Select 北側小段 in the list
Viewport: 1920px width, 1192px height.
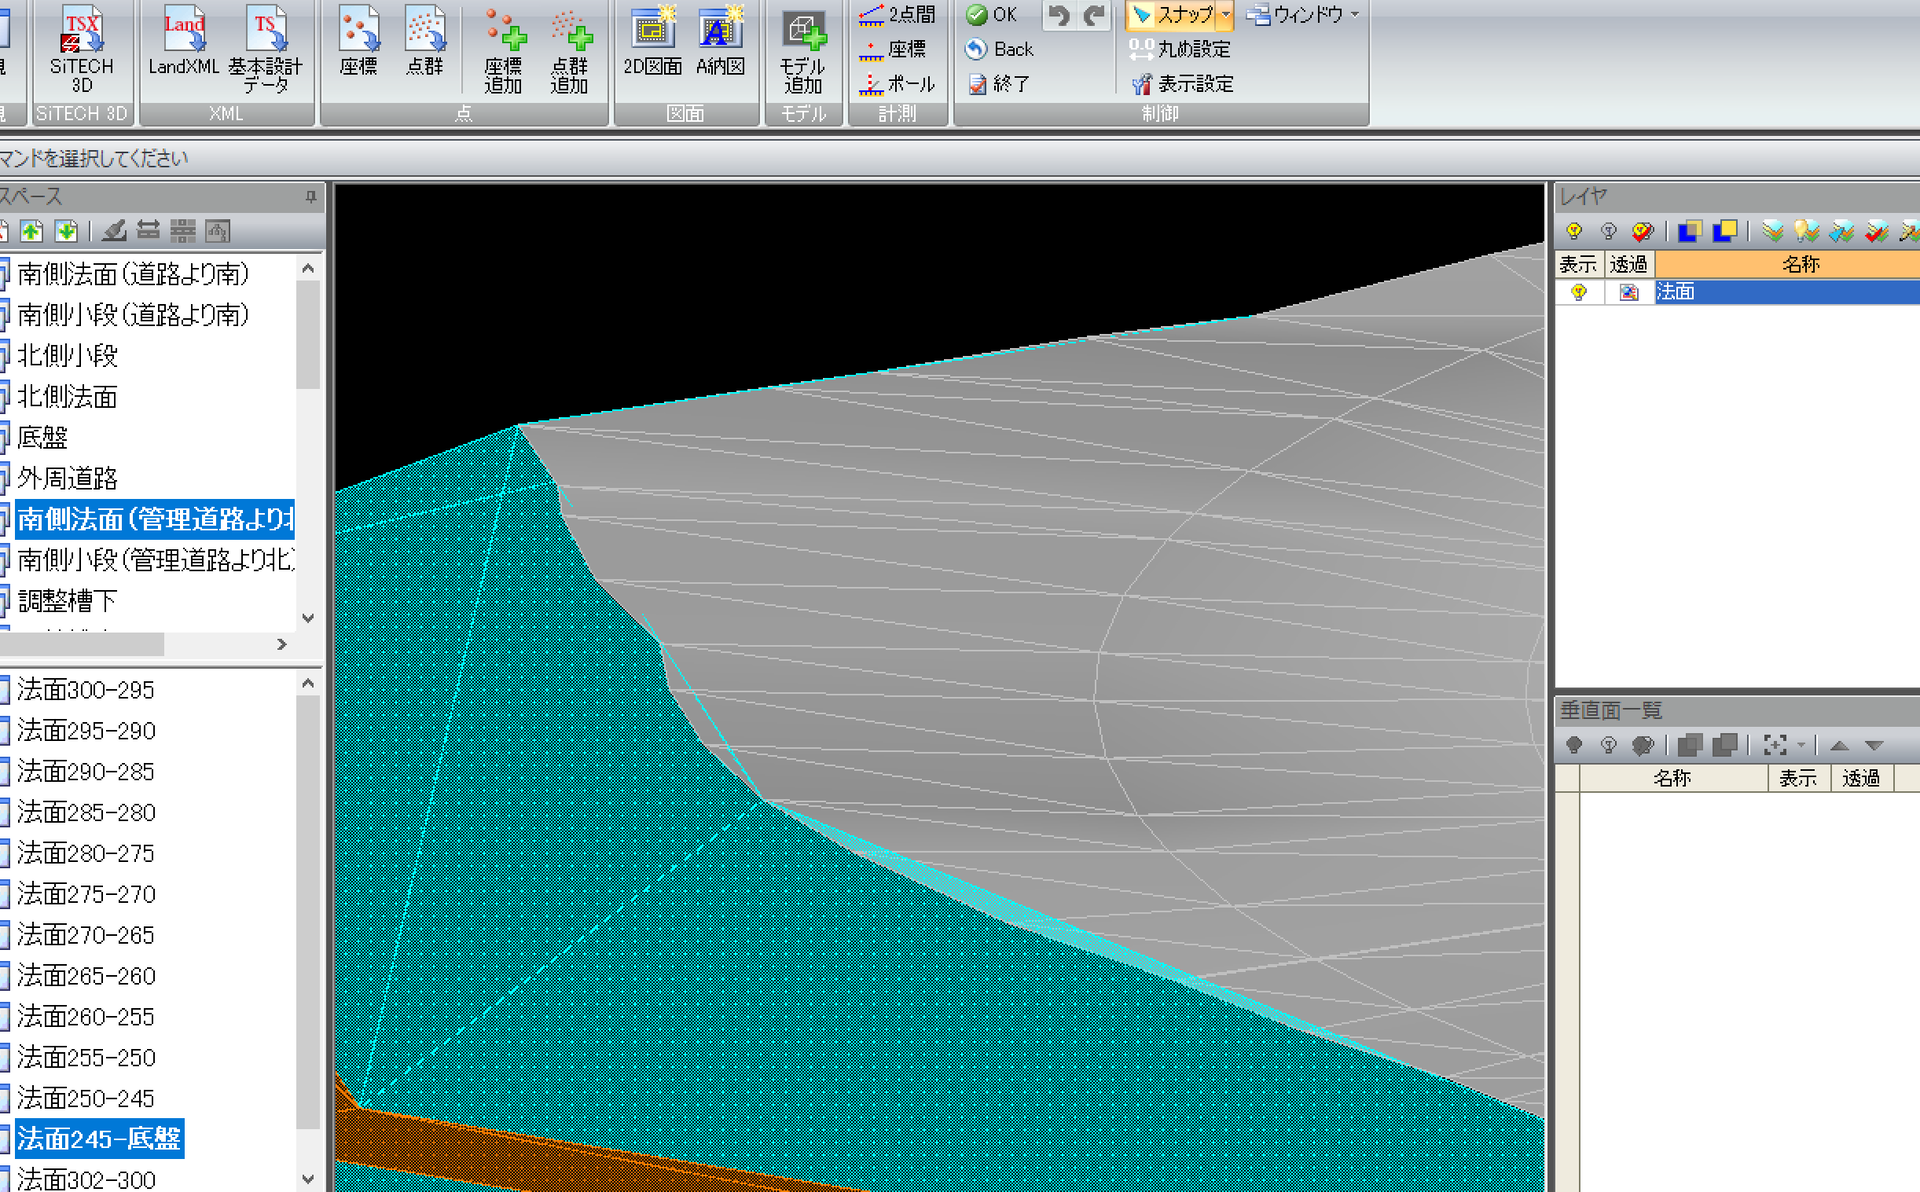pos(67,356)
